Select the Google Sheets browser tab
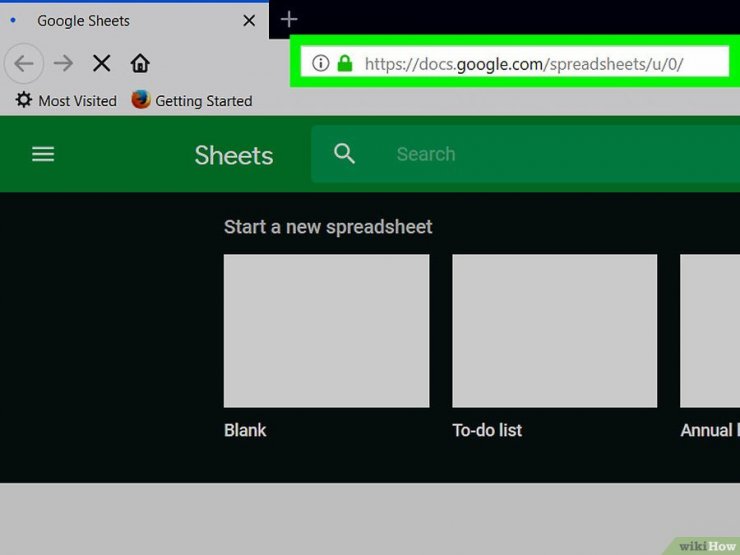 click(x=135, y=20)
